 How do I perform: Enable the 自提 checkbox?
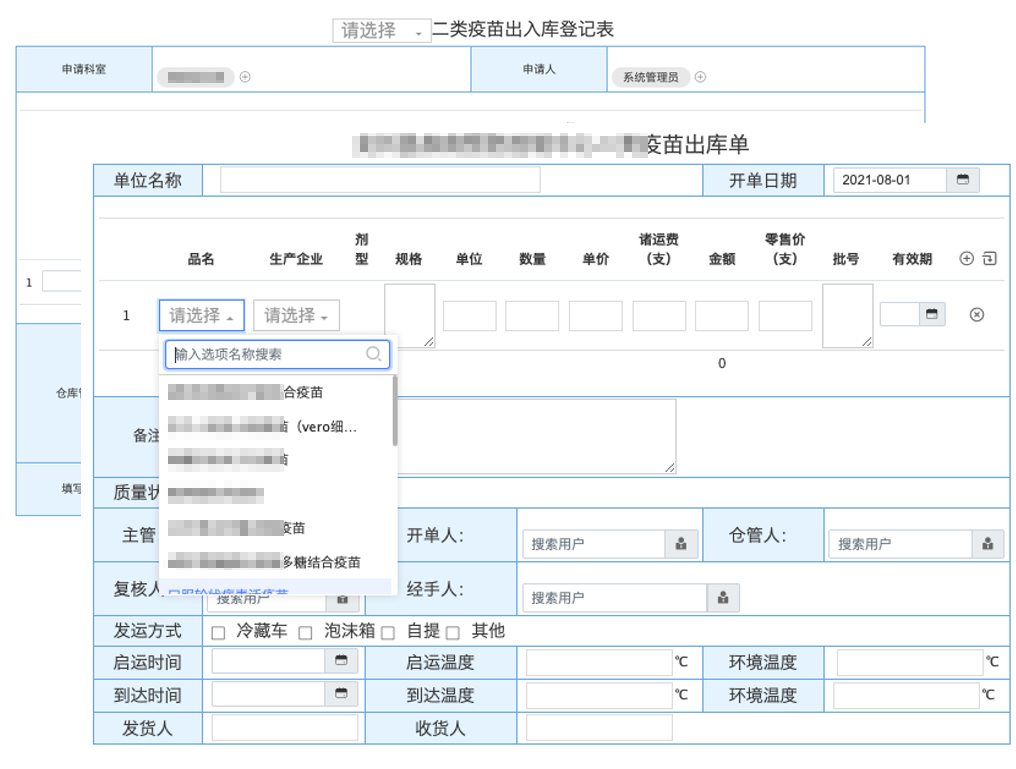(388, 633)
